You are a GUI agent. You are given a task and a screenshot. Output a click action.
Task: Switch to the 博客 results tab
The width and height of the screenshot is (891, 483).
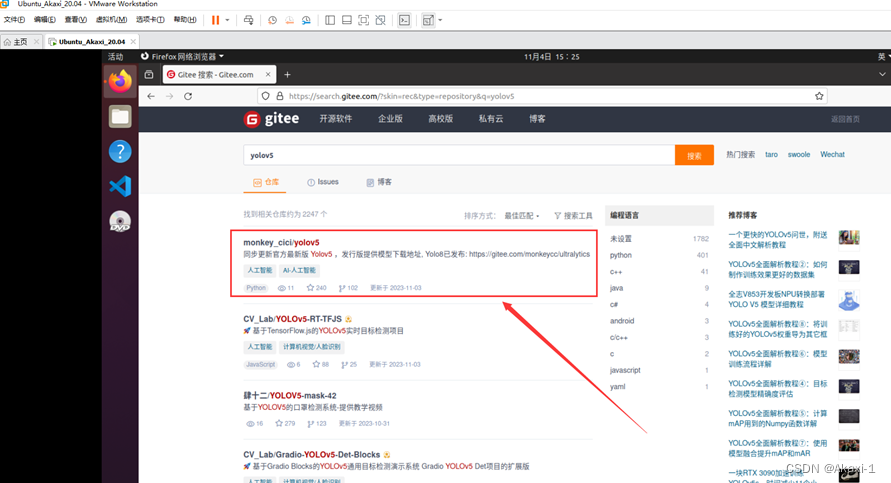click(379, 182)
